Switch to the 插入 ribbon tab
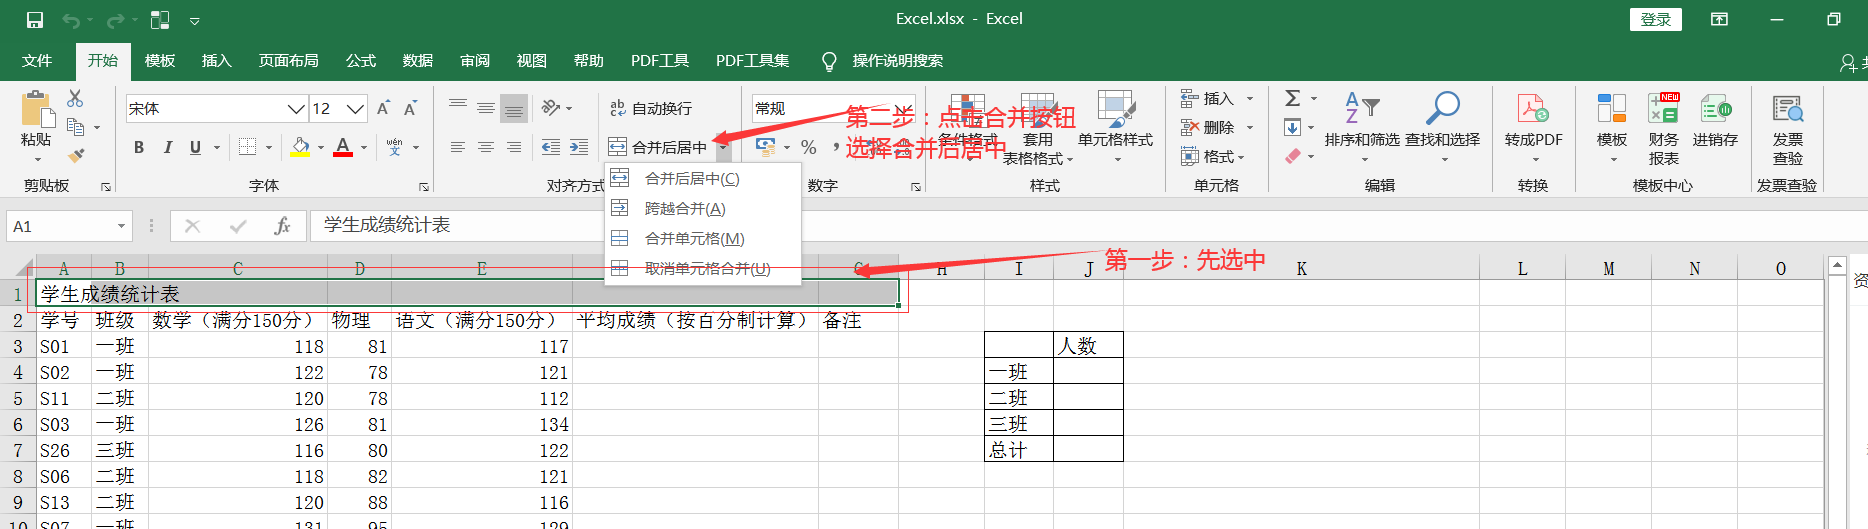This screenshot has height=529, width=1868. click(x=216, y=61)
